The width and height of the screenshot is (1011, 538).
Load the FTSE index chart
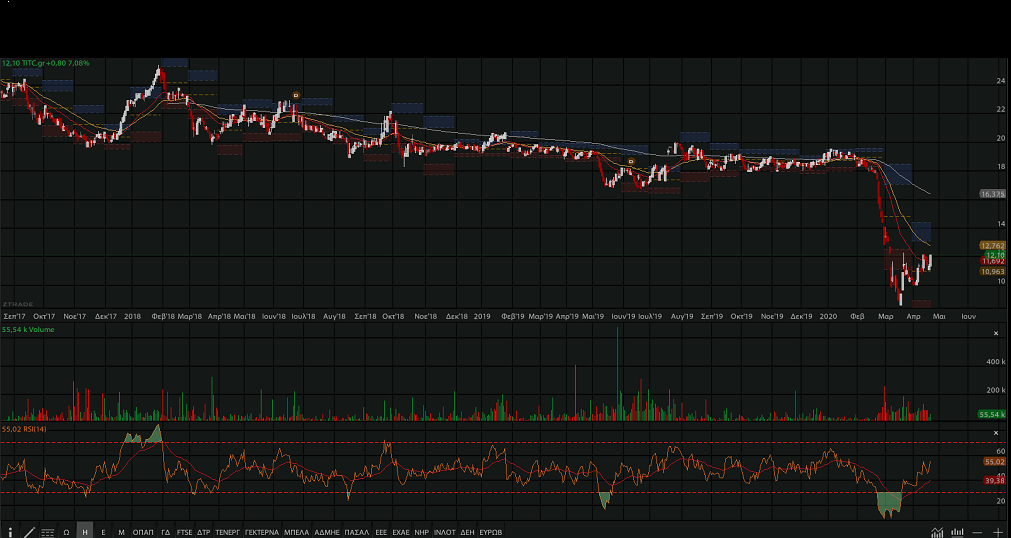(x=184, y=532)
